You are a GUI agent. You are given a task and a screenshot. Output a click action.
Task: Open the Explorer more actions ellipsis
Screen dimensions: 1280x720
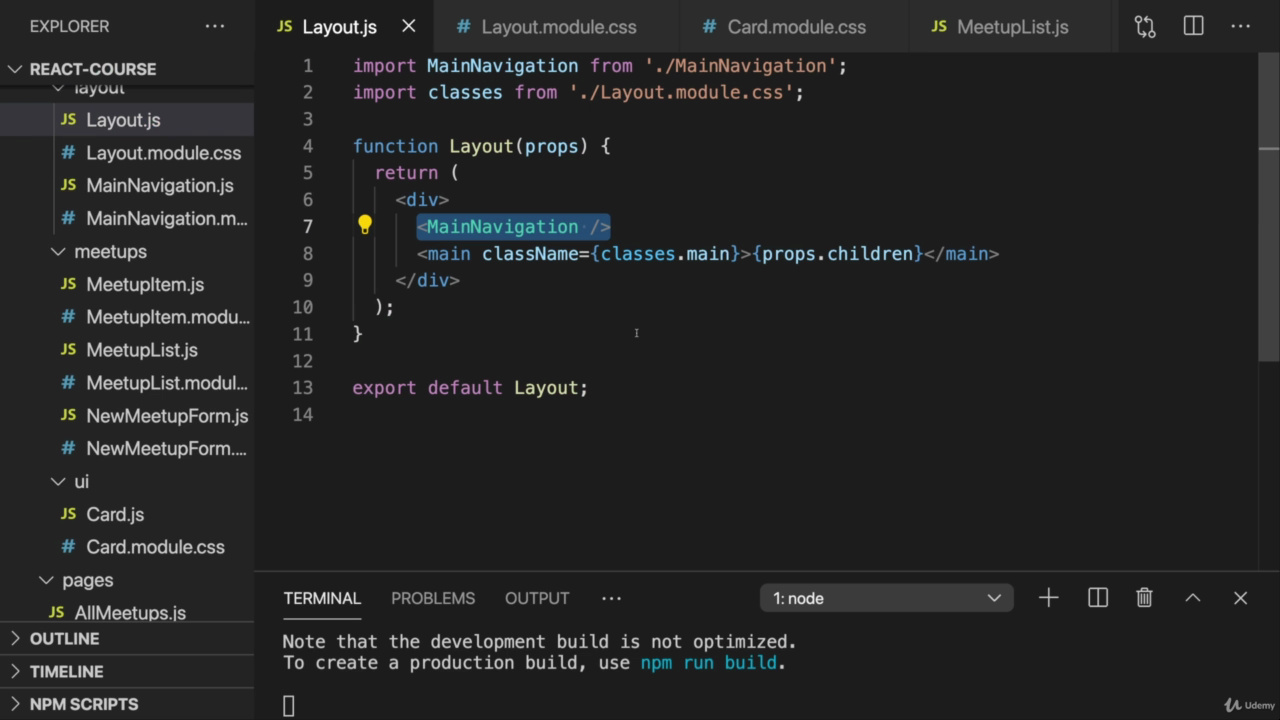[x=215, y=27]
